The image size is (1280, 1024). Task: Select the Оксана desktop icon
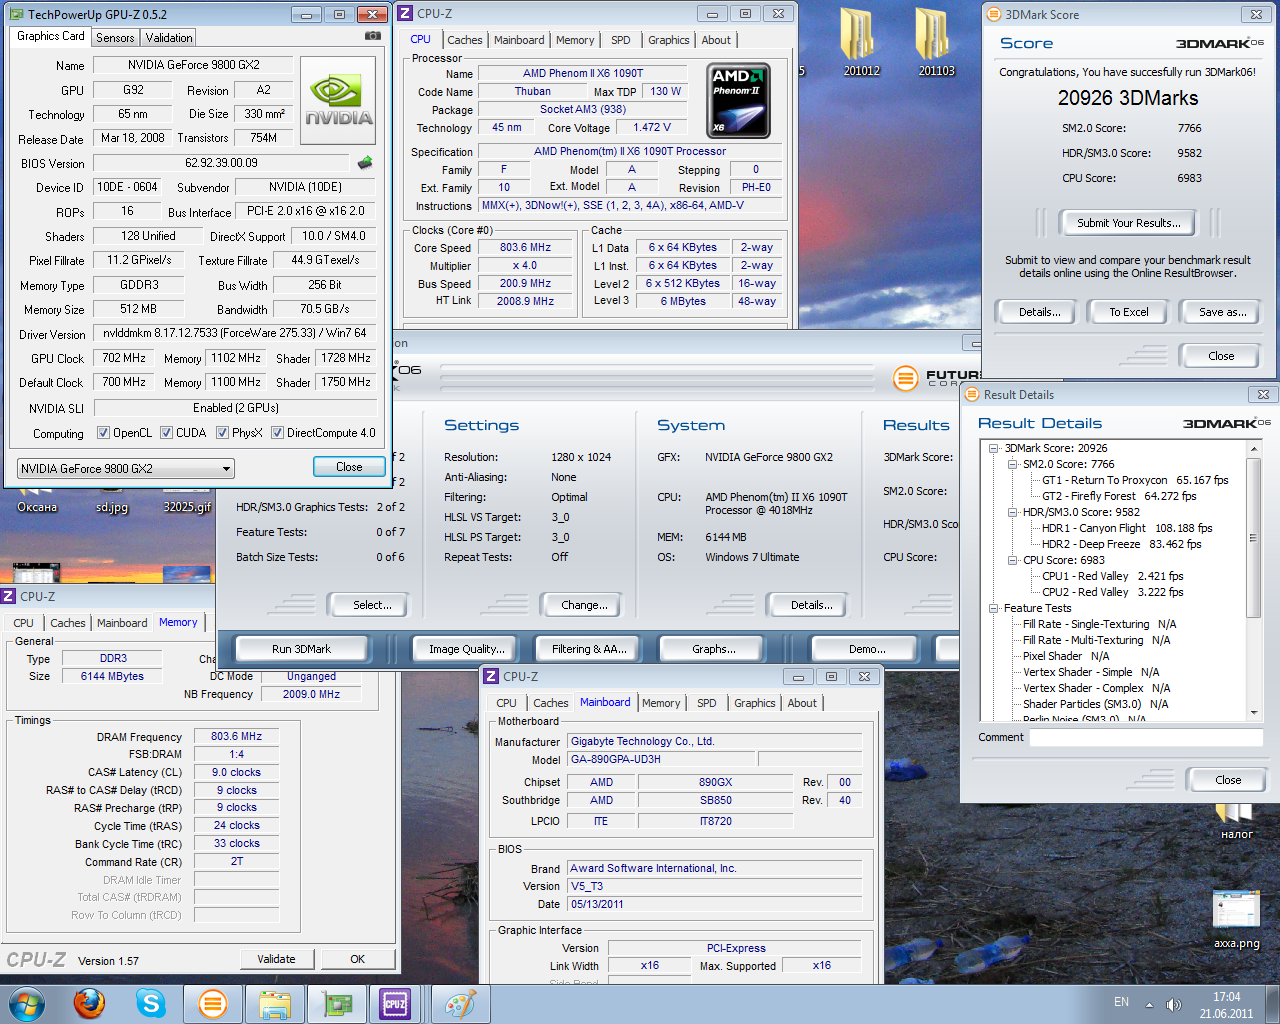37,507
